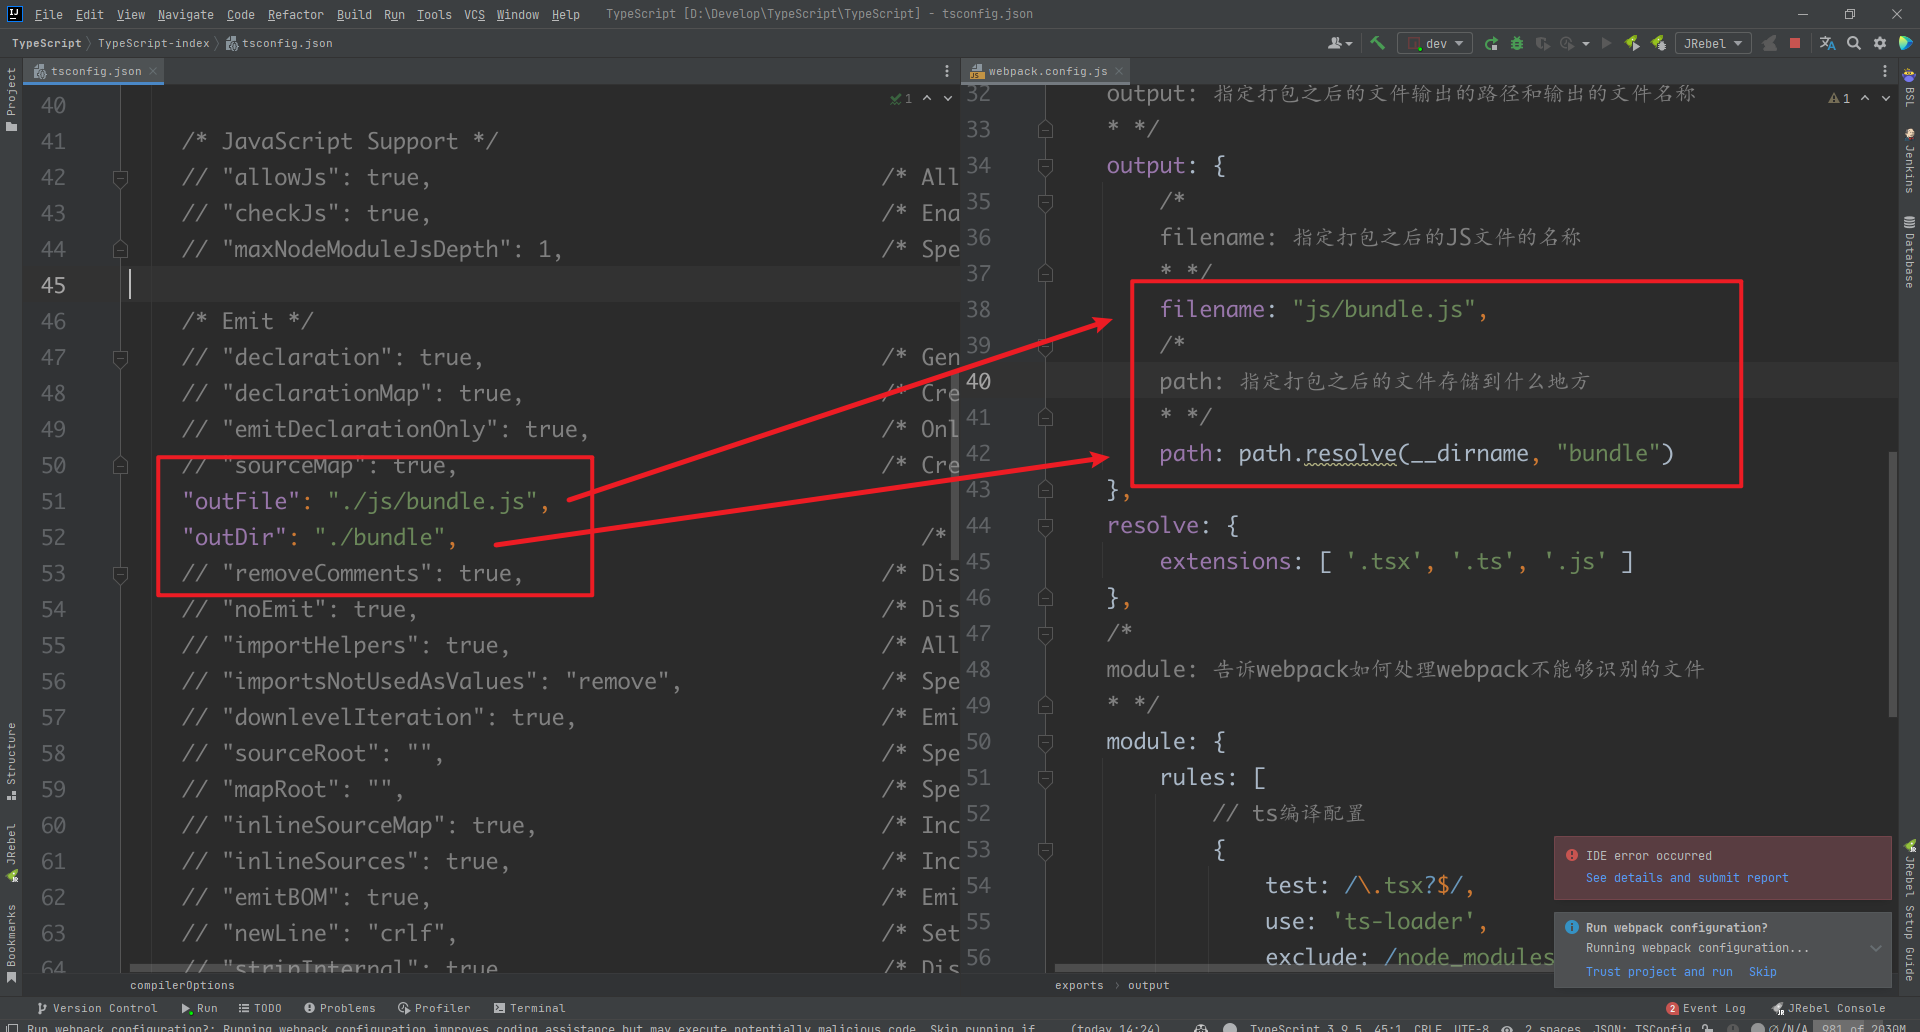Close the tsconfig.json tab

tap(153, 71)
